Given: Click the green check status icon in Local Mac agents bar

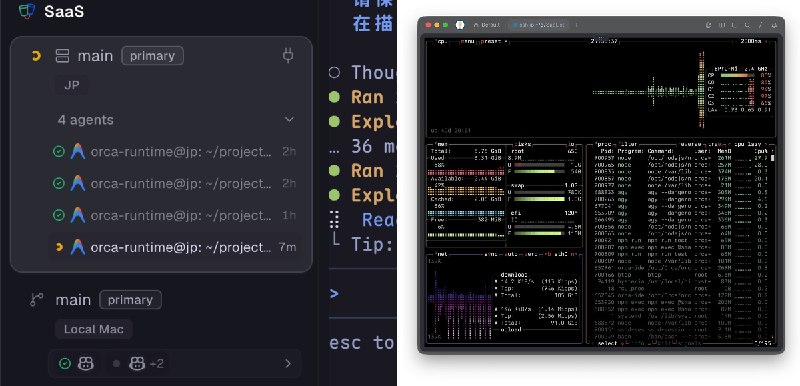Looking at the screenshot, I should click(x=65, y=364).
